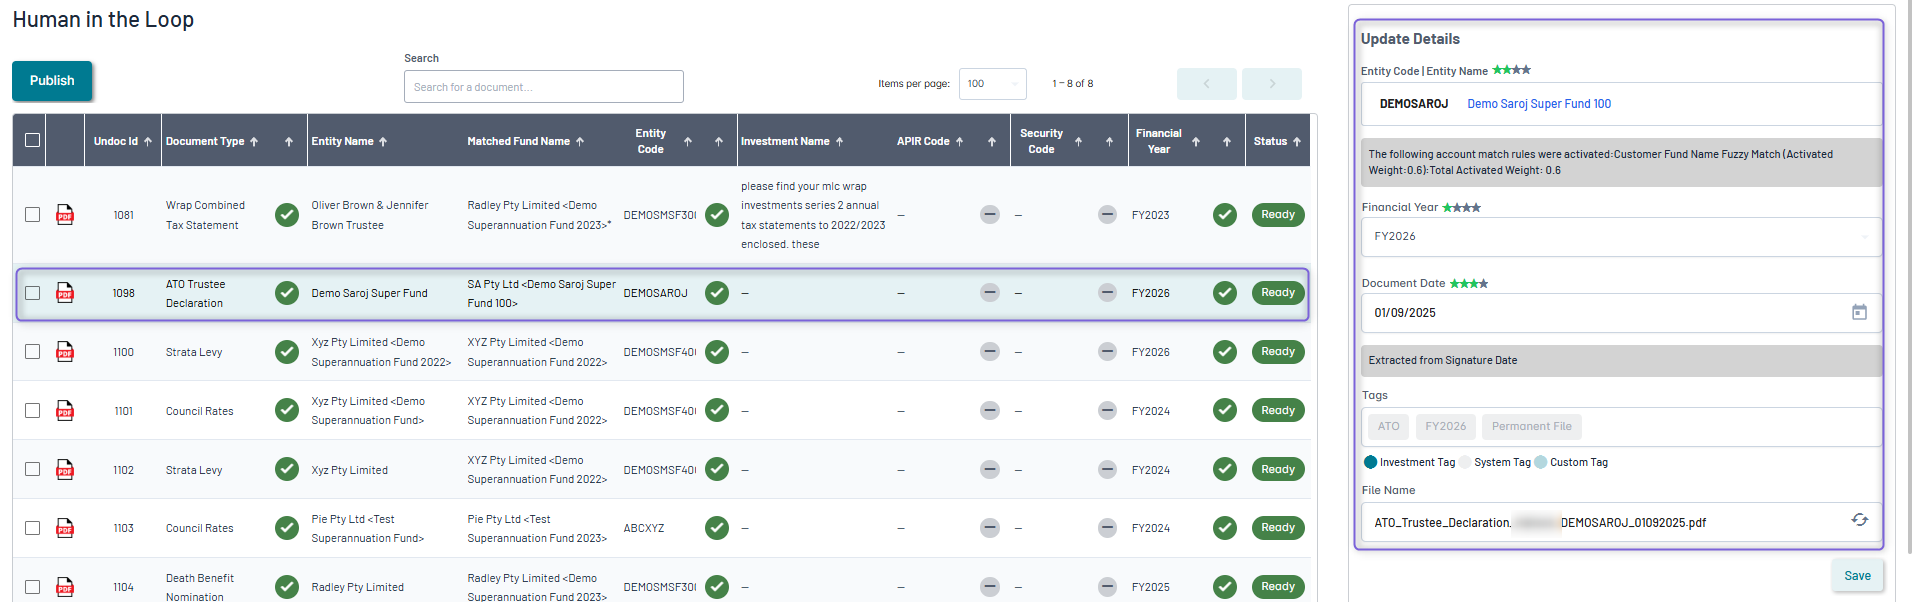The height and width of the screenshot is (602, 1912).
Task: Select Oliver Brown & Jennifer Brown Trustee cell
Action: [370, 215]
